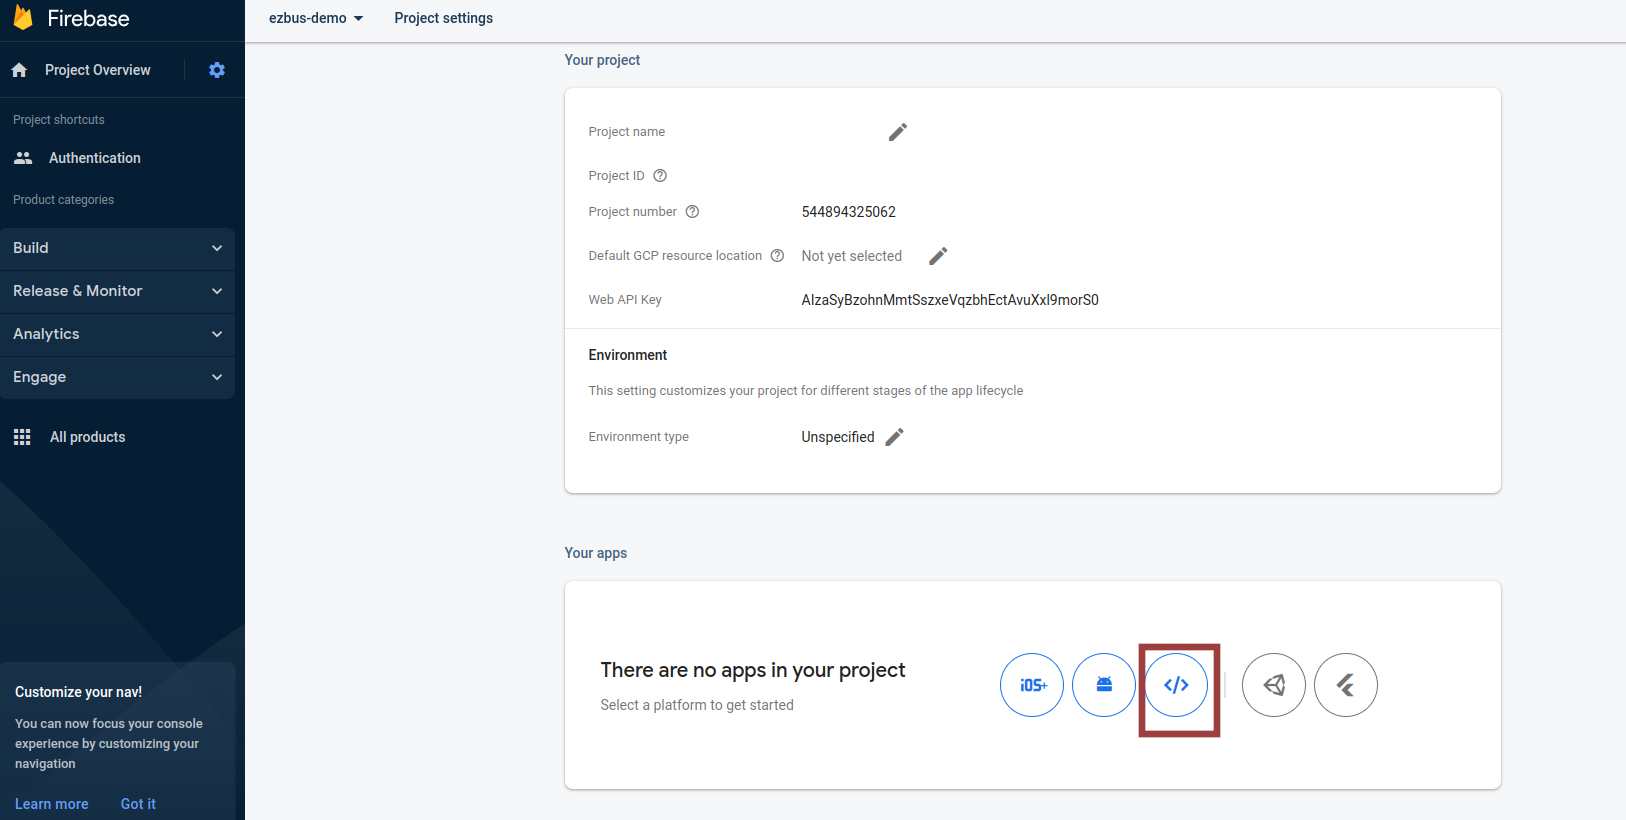Screen dimensions: 1626x820
Task: Select the Web API Key value
Action: [x=950, y=300]
